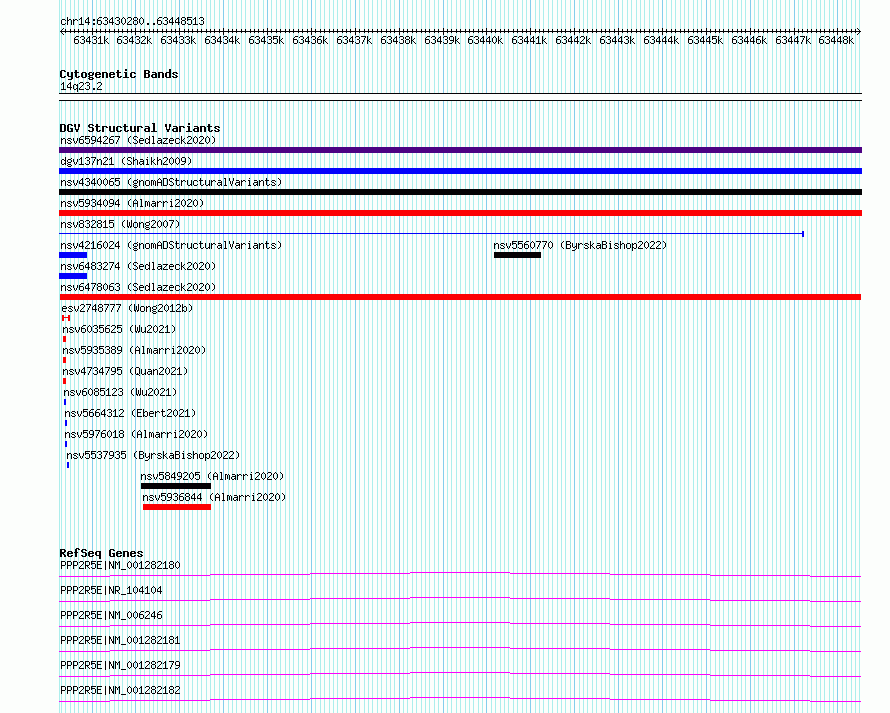The height and width of the screenshot is (713, 890).
Task: Click the chr14:63430280..63448513 coordinates text
Action: (132, 22)
